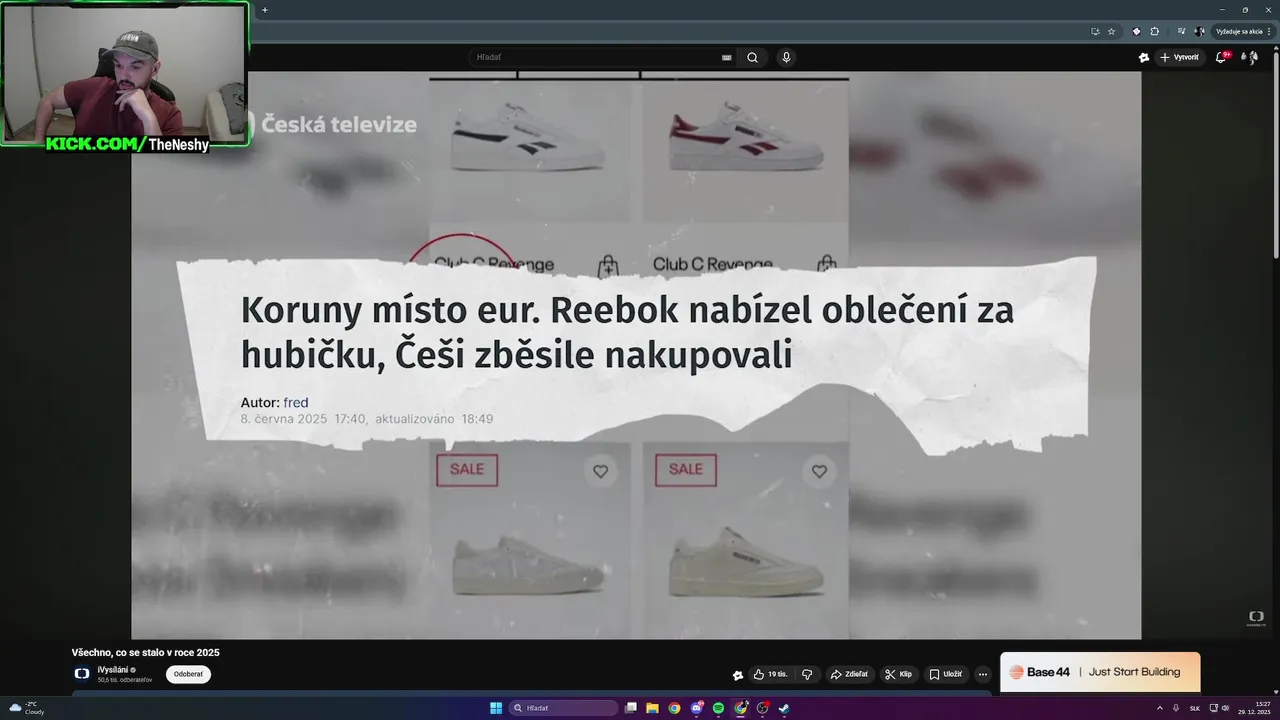
Task: Open the Vytvoriť create menu
Action: click(x=1179, y=57)
